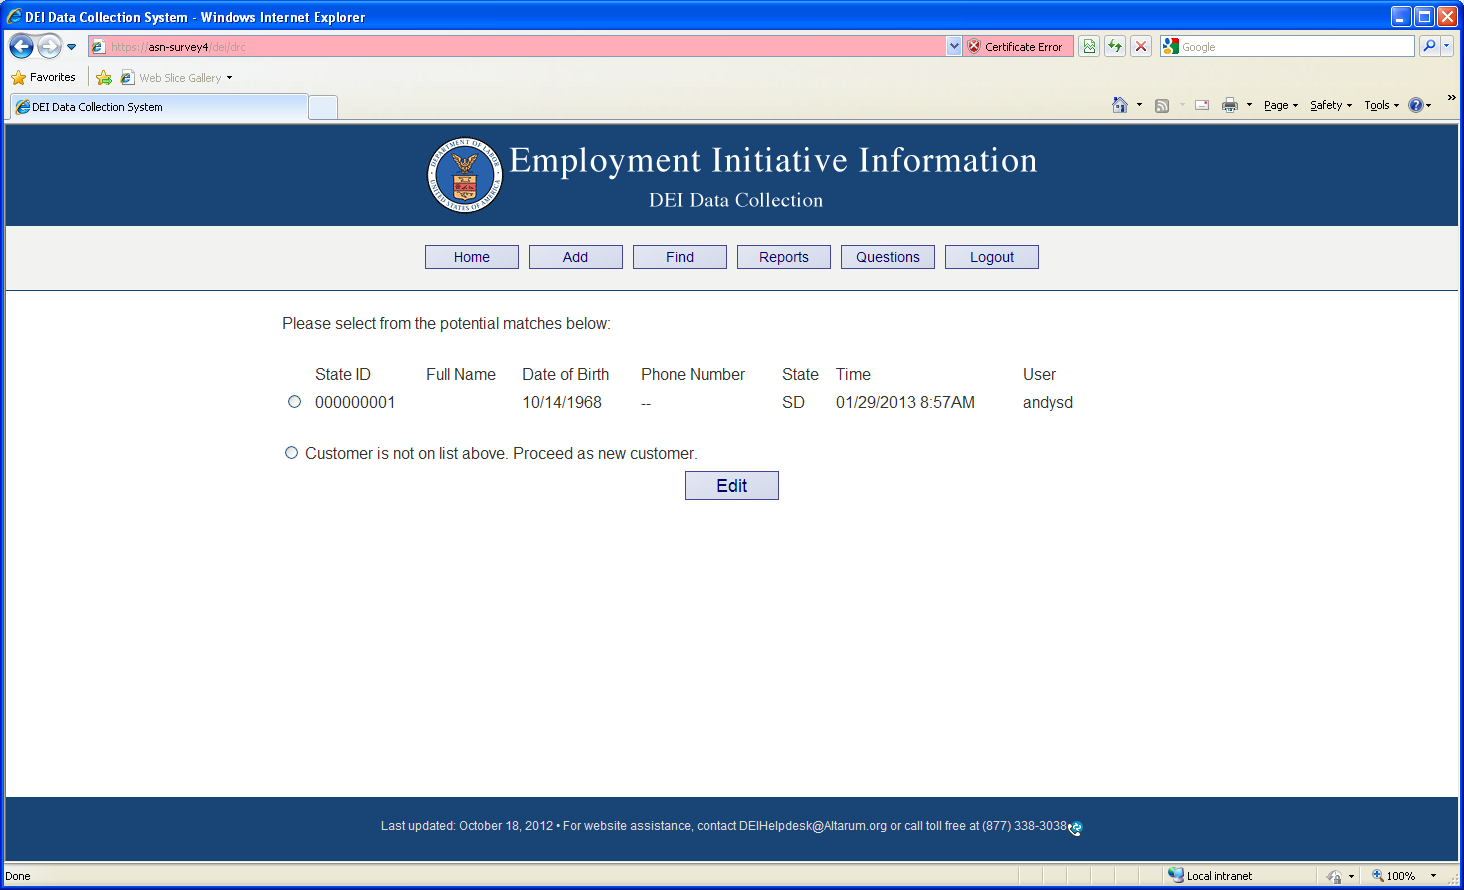Go to the Home page button

472,257
